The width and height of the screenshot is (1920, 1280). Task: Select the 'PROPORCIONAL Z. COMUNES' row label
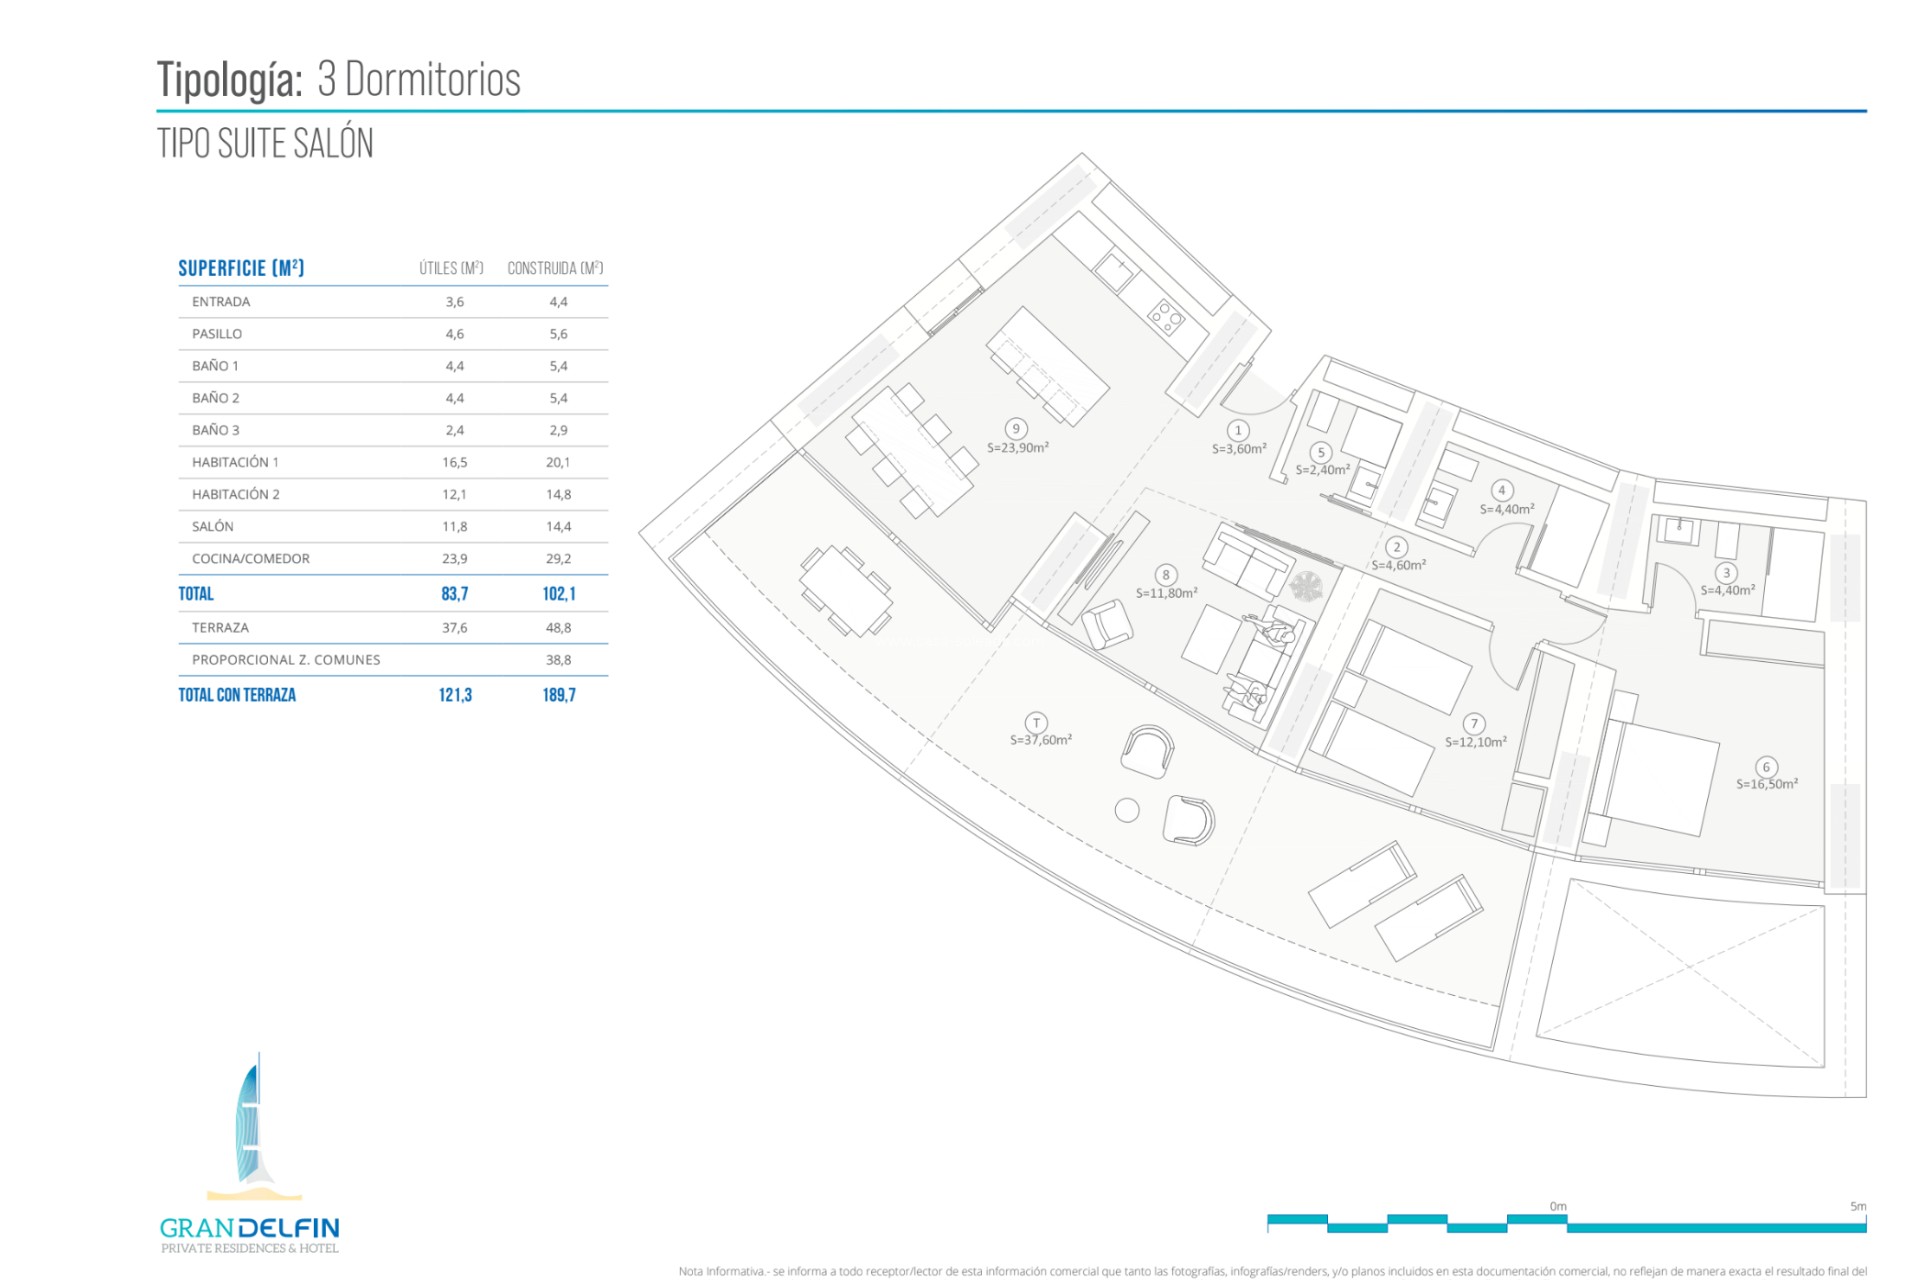tap(286, 659)
